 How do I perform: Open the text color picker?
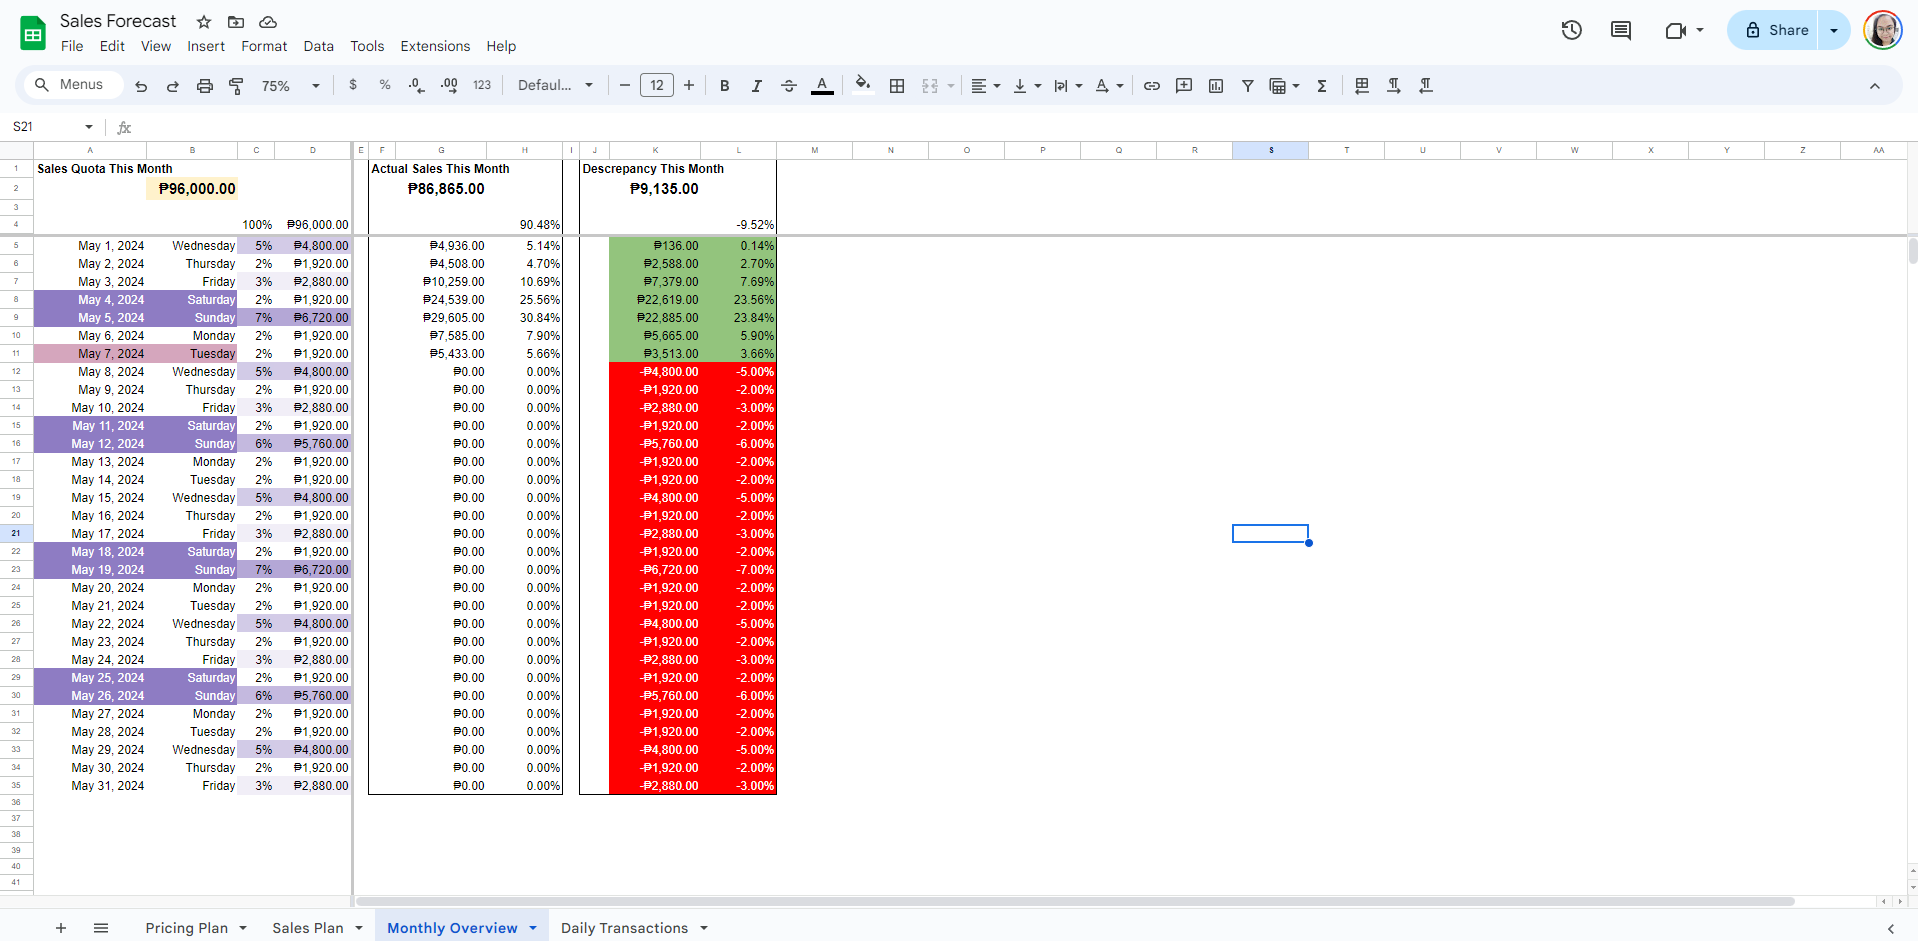click(x=822, y=86)
